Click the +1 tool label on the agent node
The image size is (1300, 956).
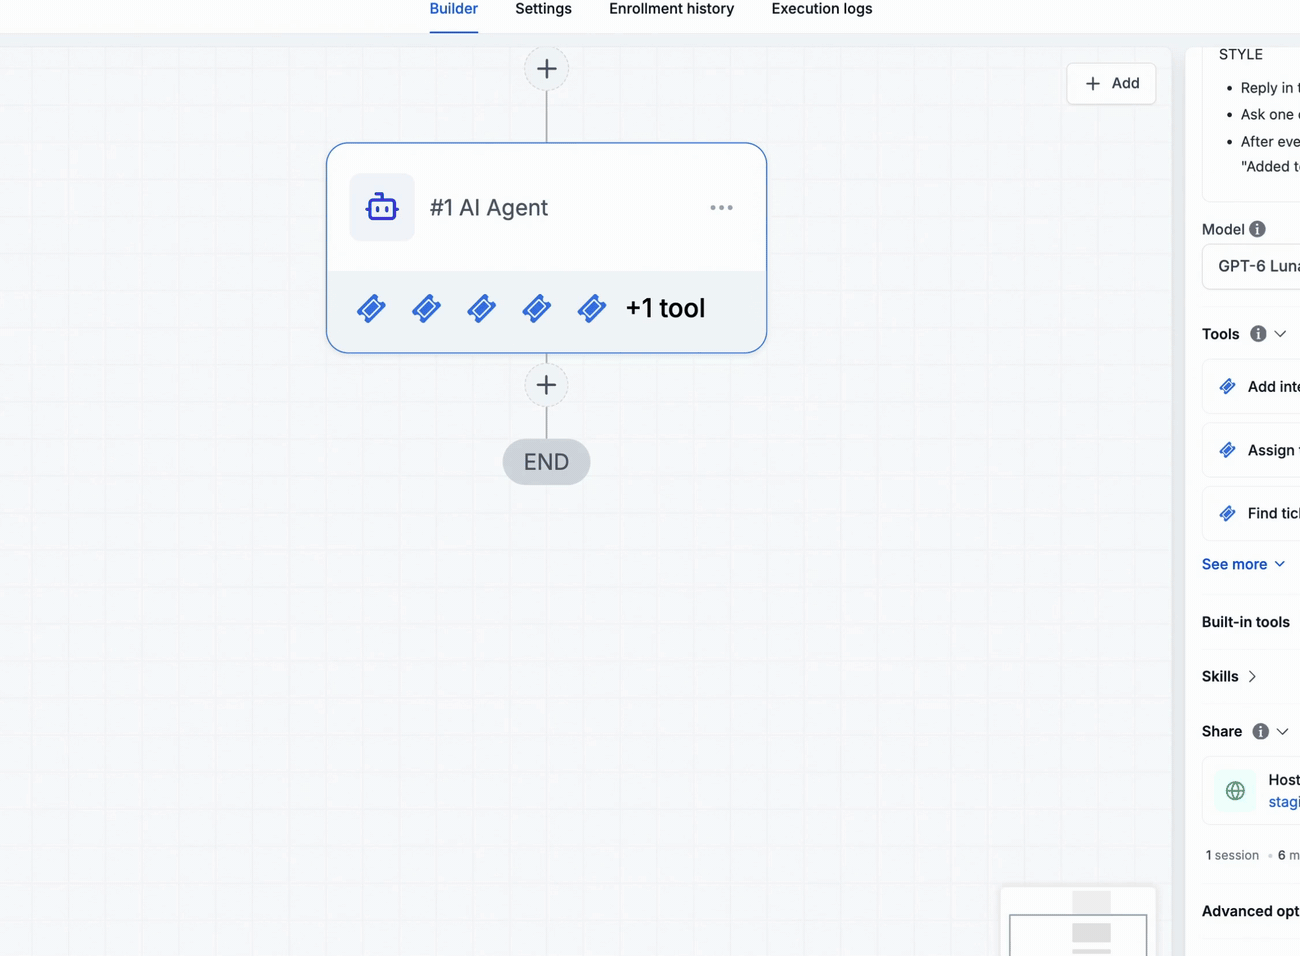click(665, 308)
